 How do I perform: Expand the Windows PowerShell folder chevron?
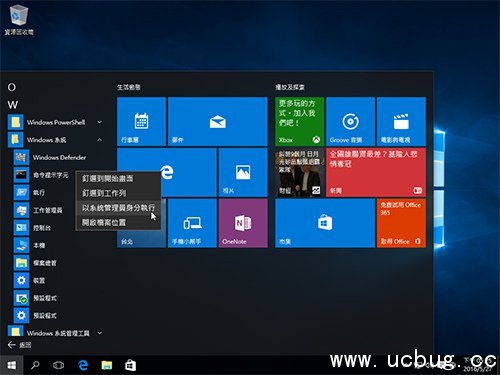pos(99,122)
